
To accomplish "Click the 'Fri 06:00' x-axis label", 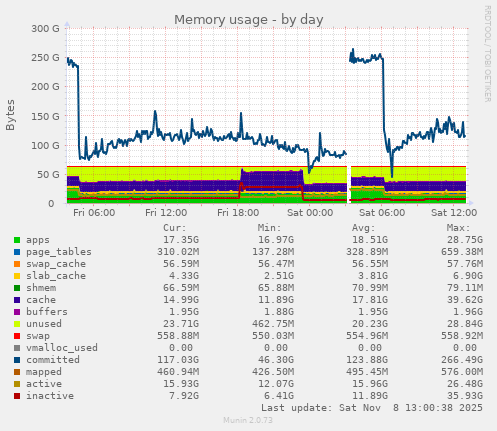I will [x=94, y=213].
